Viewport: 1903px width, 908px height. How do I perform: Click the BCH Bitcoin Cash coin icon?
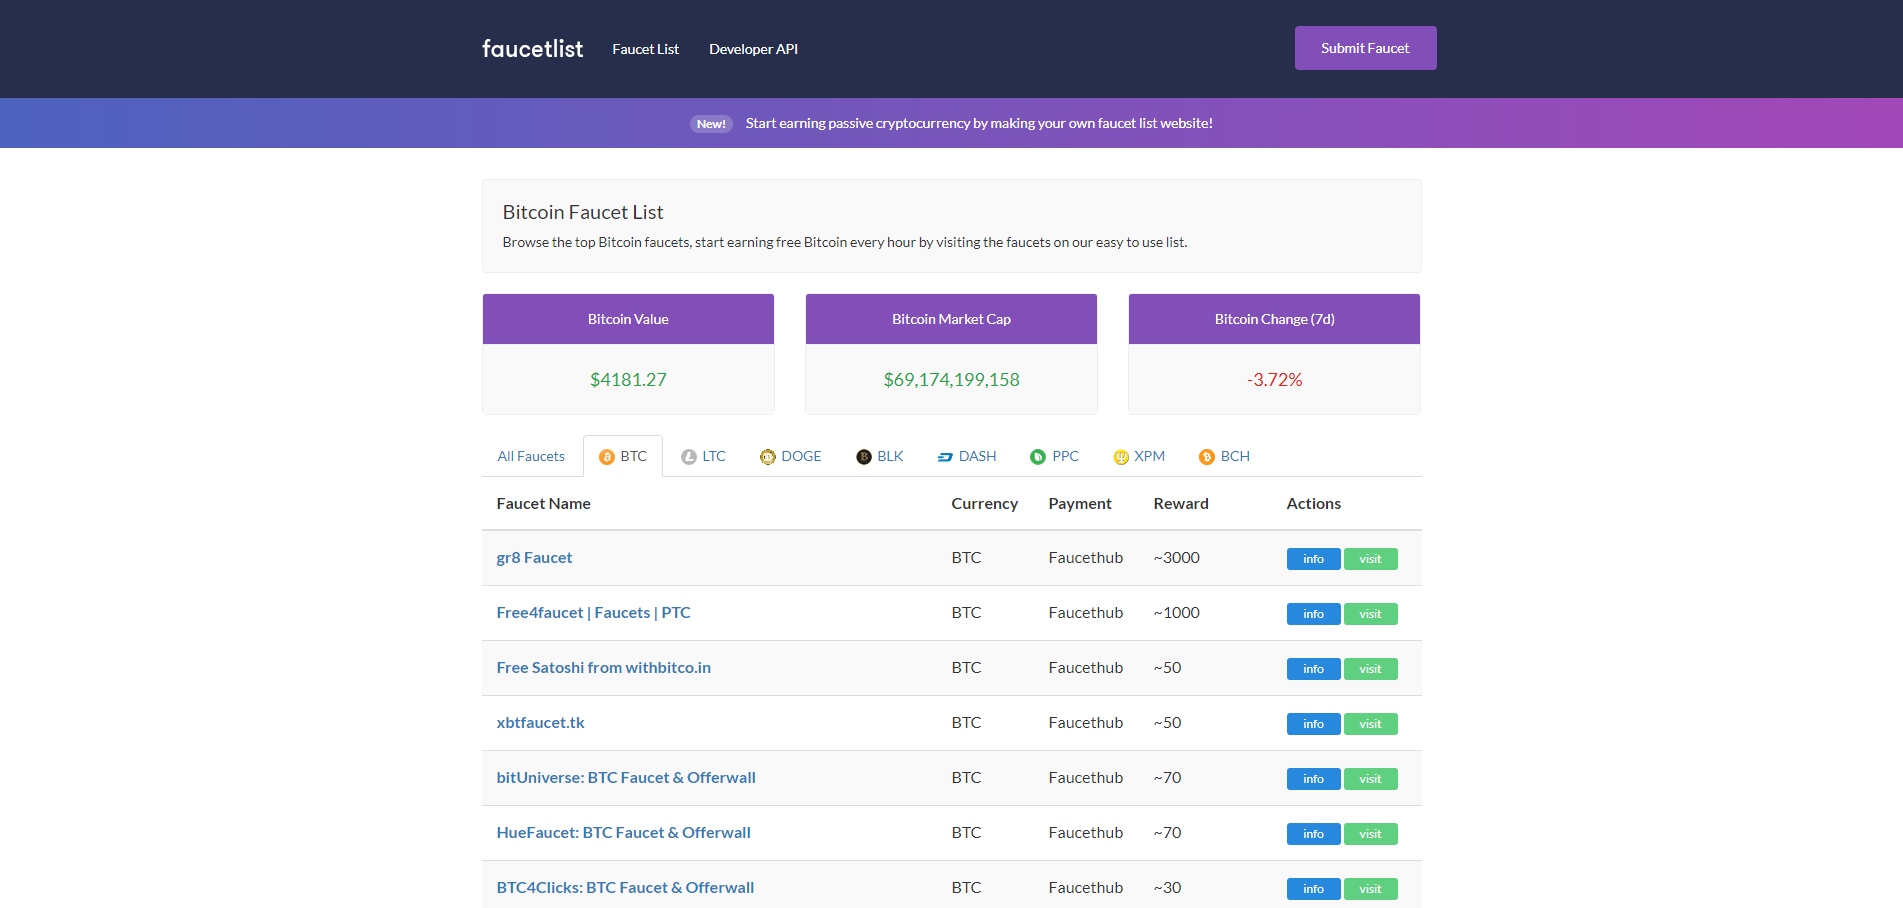(x=1205, y=456)
